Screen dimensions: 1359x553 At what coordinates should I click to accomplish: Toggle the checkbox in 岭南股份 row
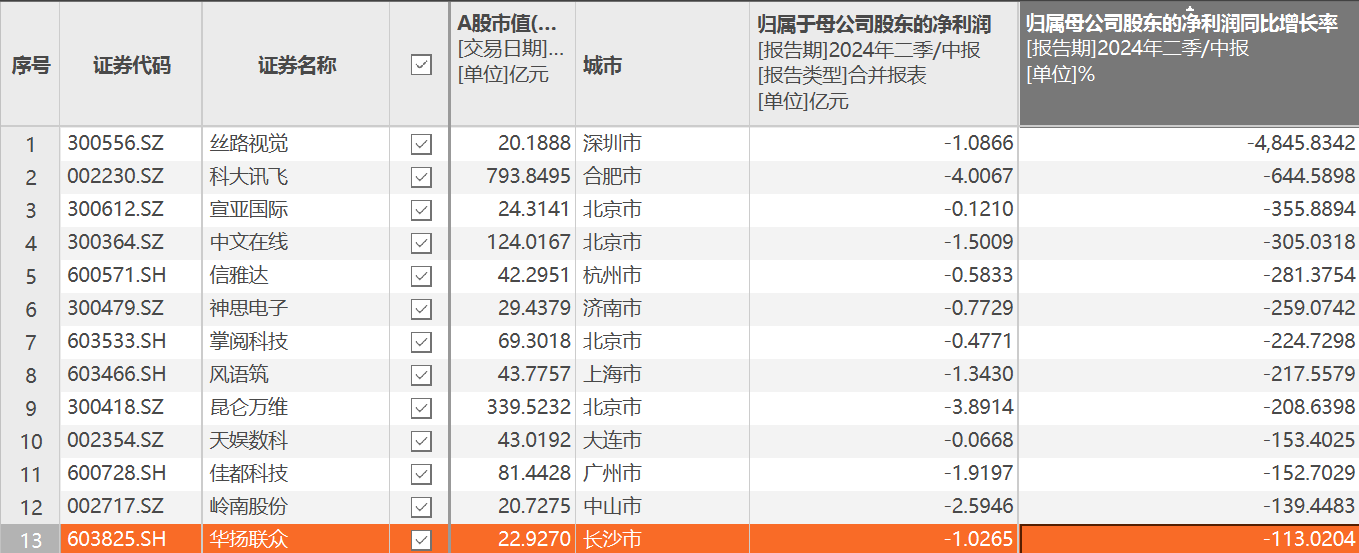[x=421, y=507]
